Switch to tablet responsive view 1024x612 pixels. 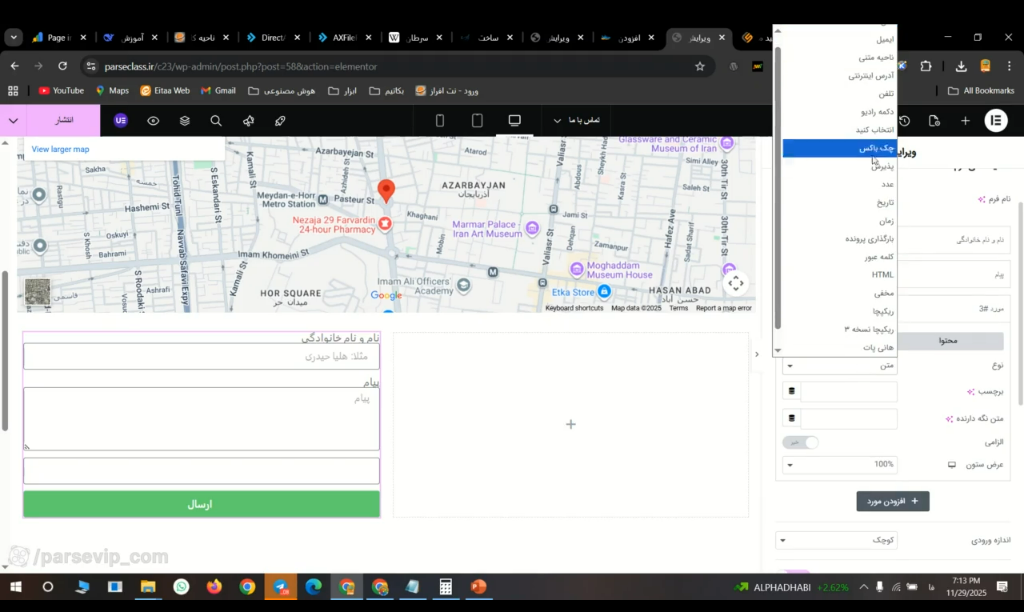pyautogui.click(x=477, y=120)
